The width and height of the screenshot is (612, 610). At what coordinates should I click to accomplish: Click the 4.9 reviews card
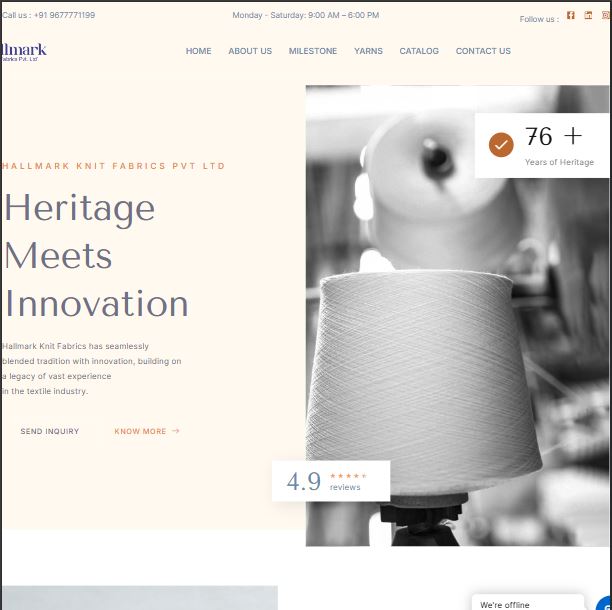click(331, 481)
